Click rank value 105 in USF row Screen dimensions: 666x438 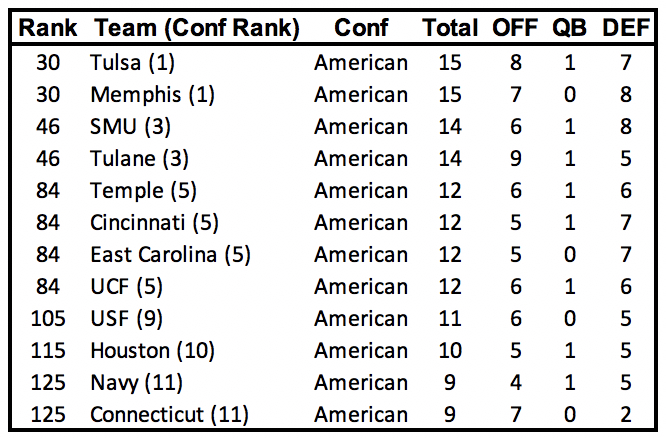pyautogui.click(x=47, y=319)
